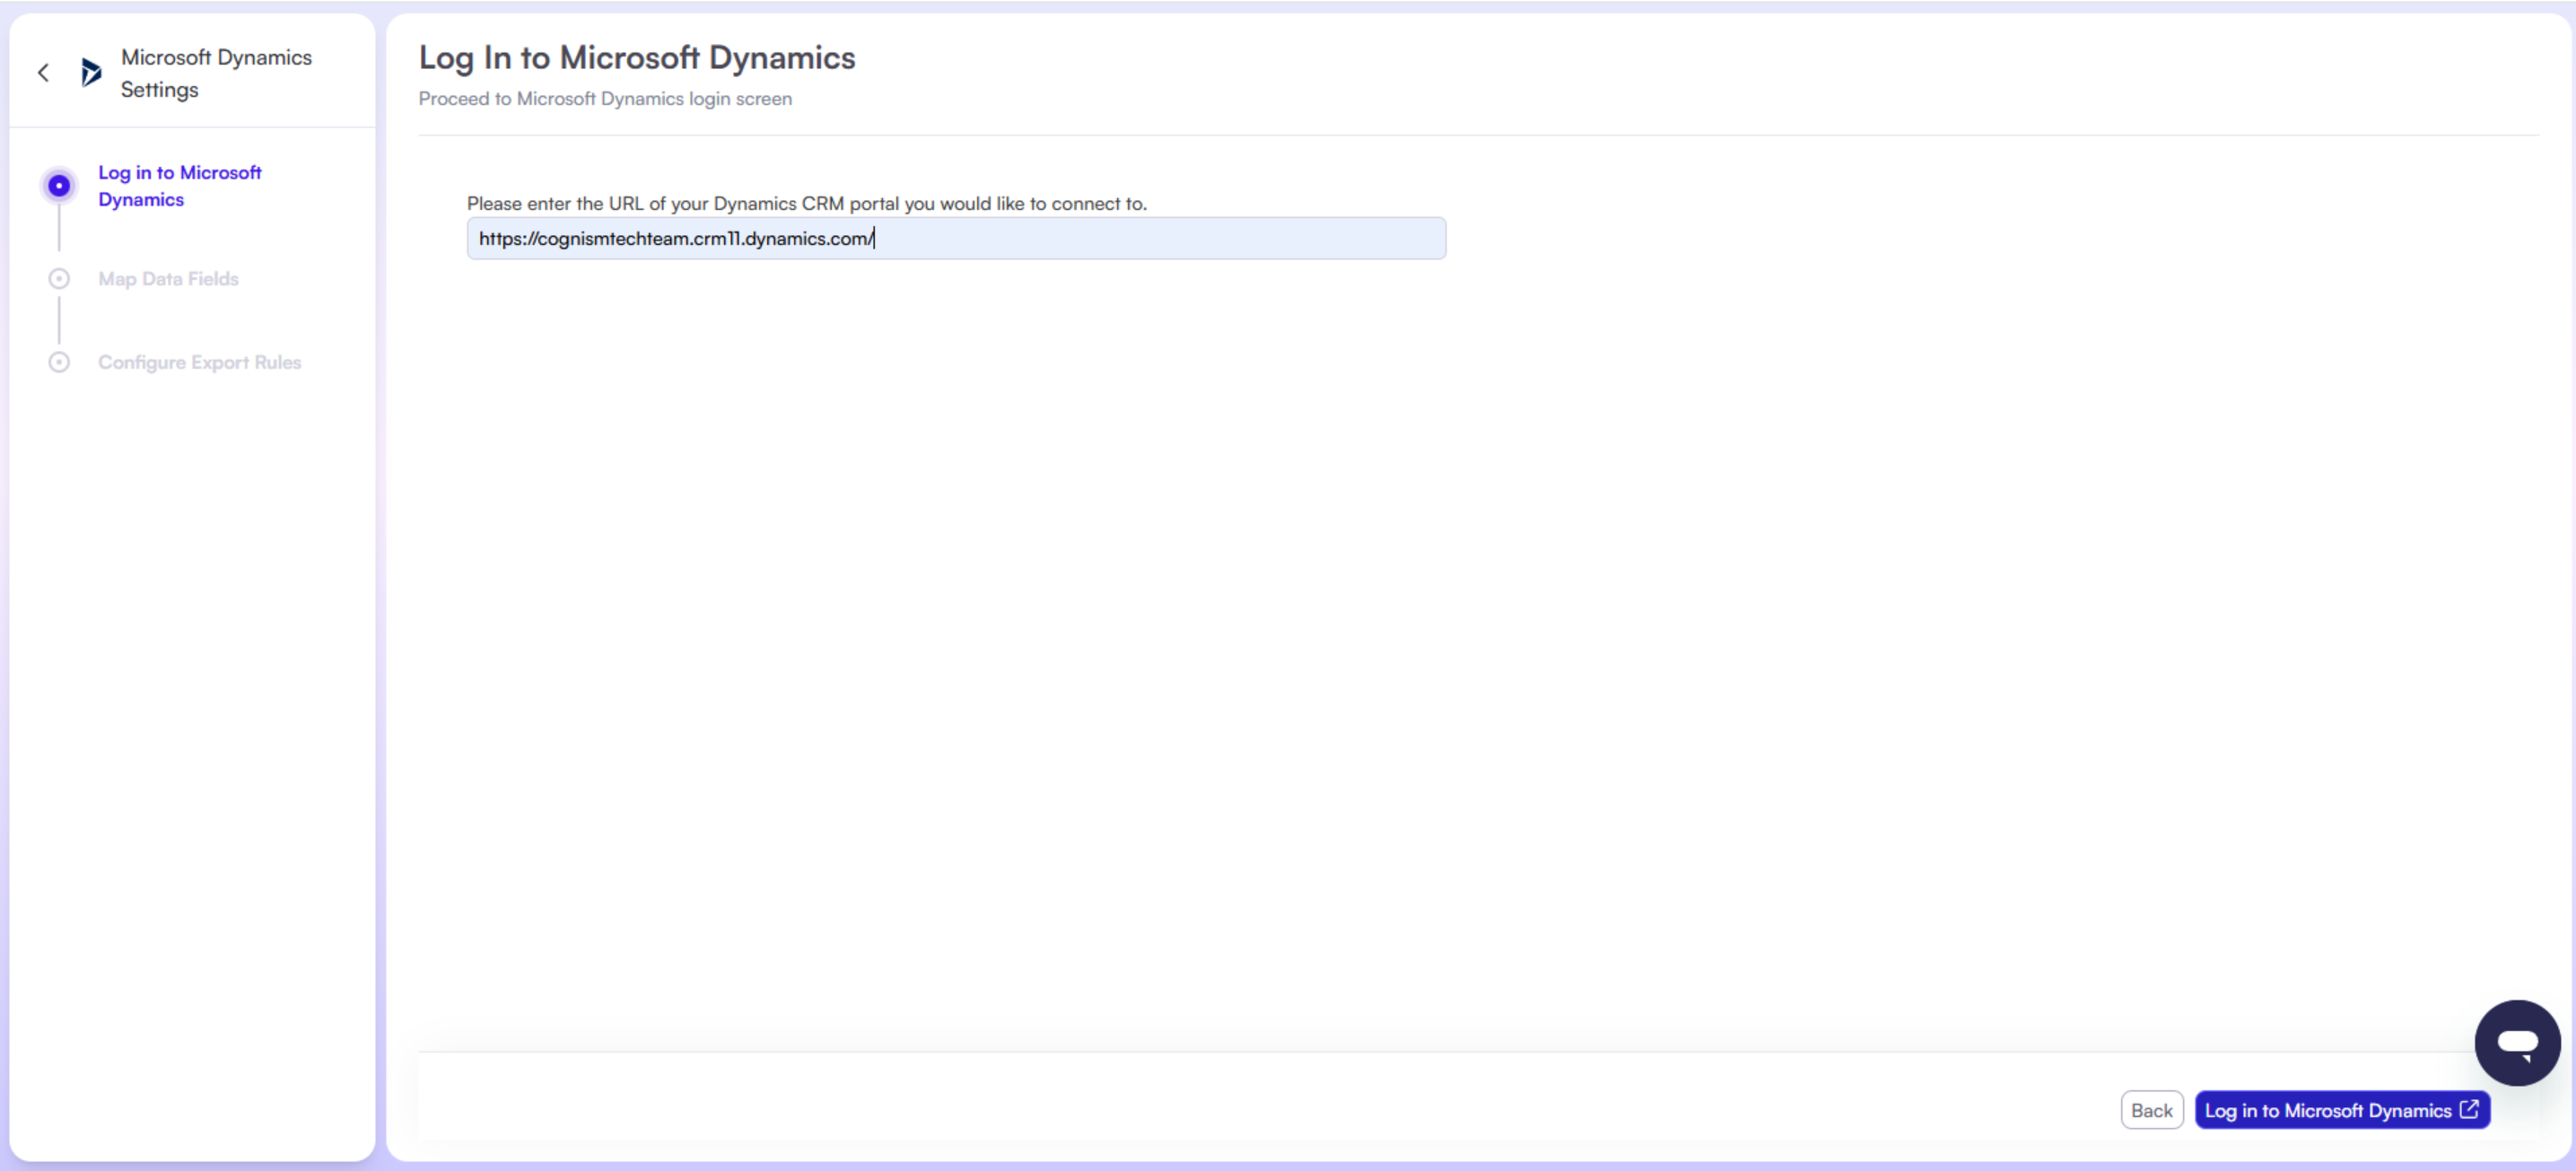Focus the Dynamics CRM portal URL field
This screenshot has height=1171, width=2576.
[955, 238]
